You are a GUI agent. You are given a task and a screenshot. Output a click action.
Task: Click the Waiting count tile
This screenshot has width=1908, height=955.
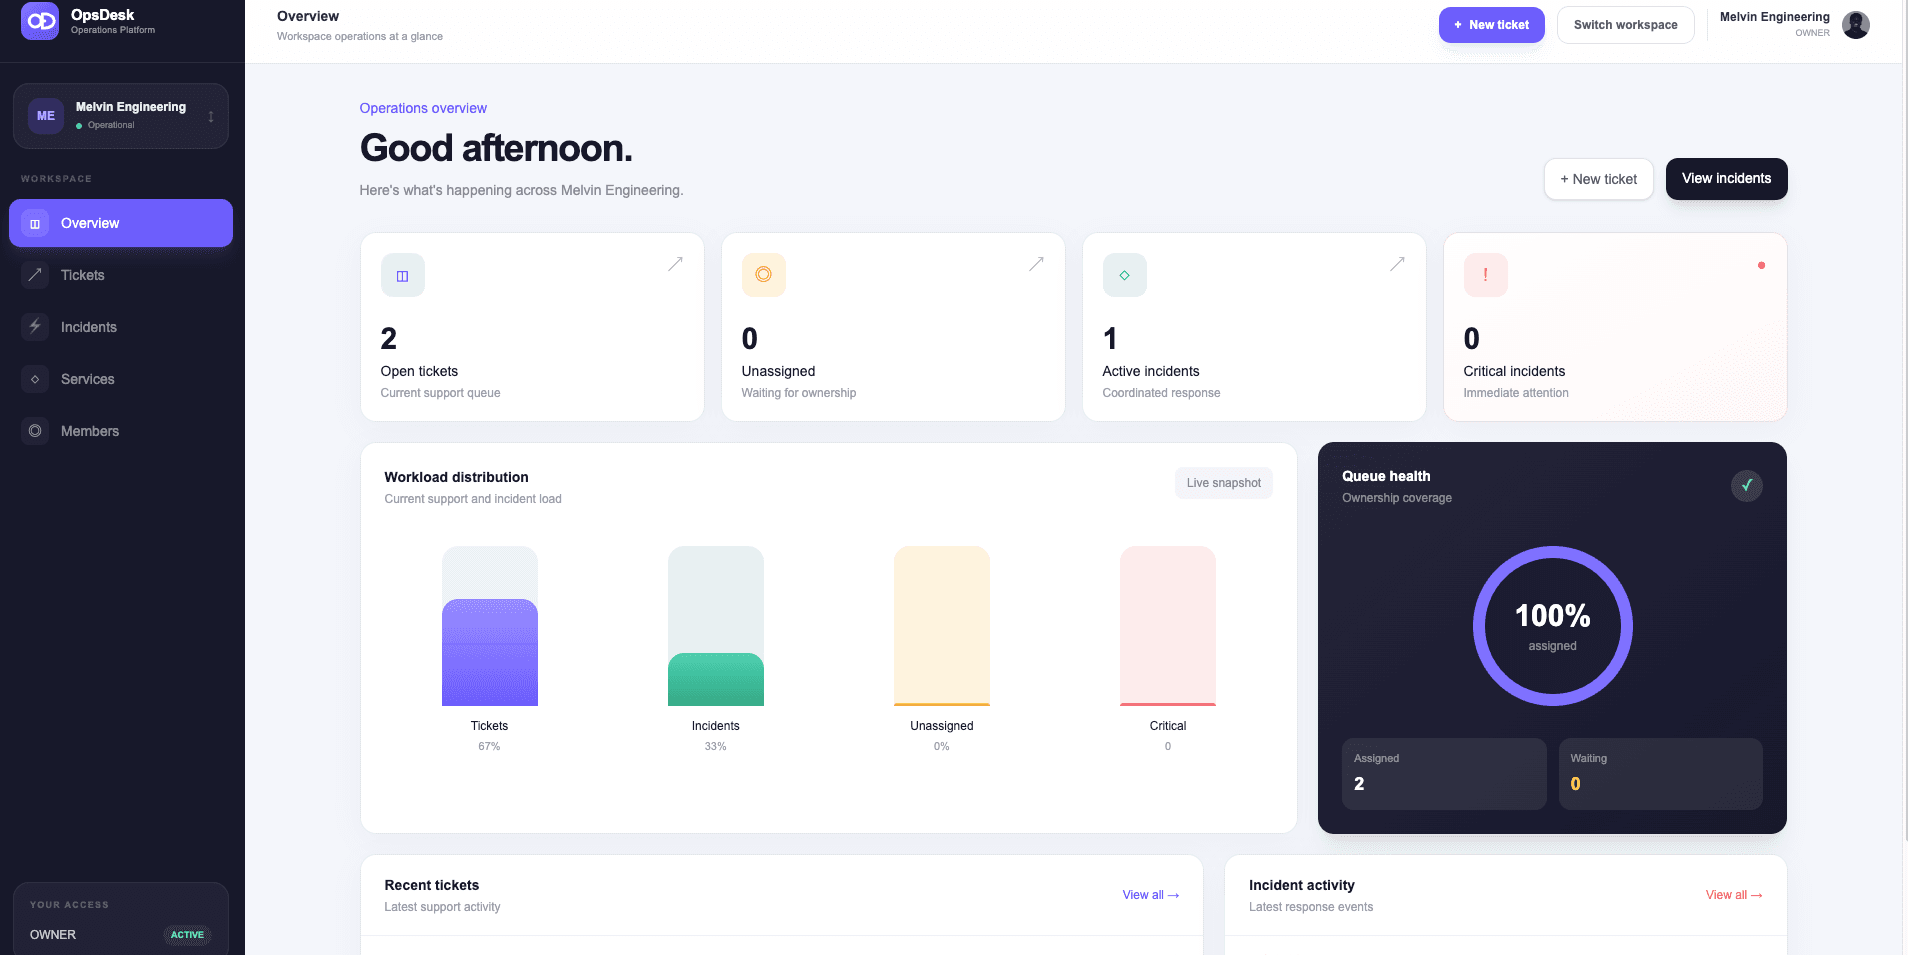[x=1660, y=774]
